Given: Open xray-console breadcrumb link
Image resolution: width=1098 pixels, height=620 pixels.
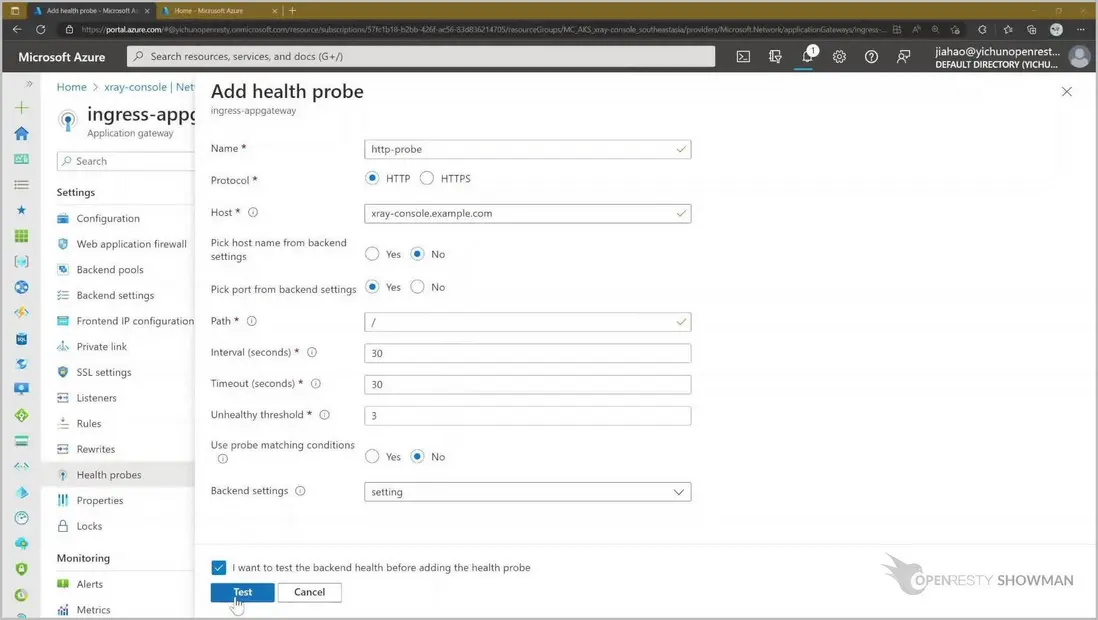Looking at the screenshot, I should point(135,87).
